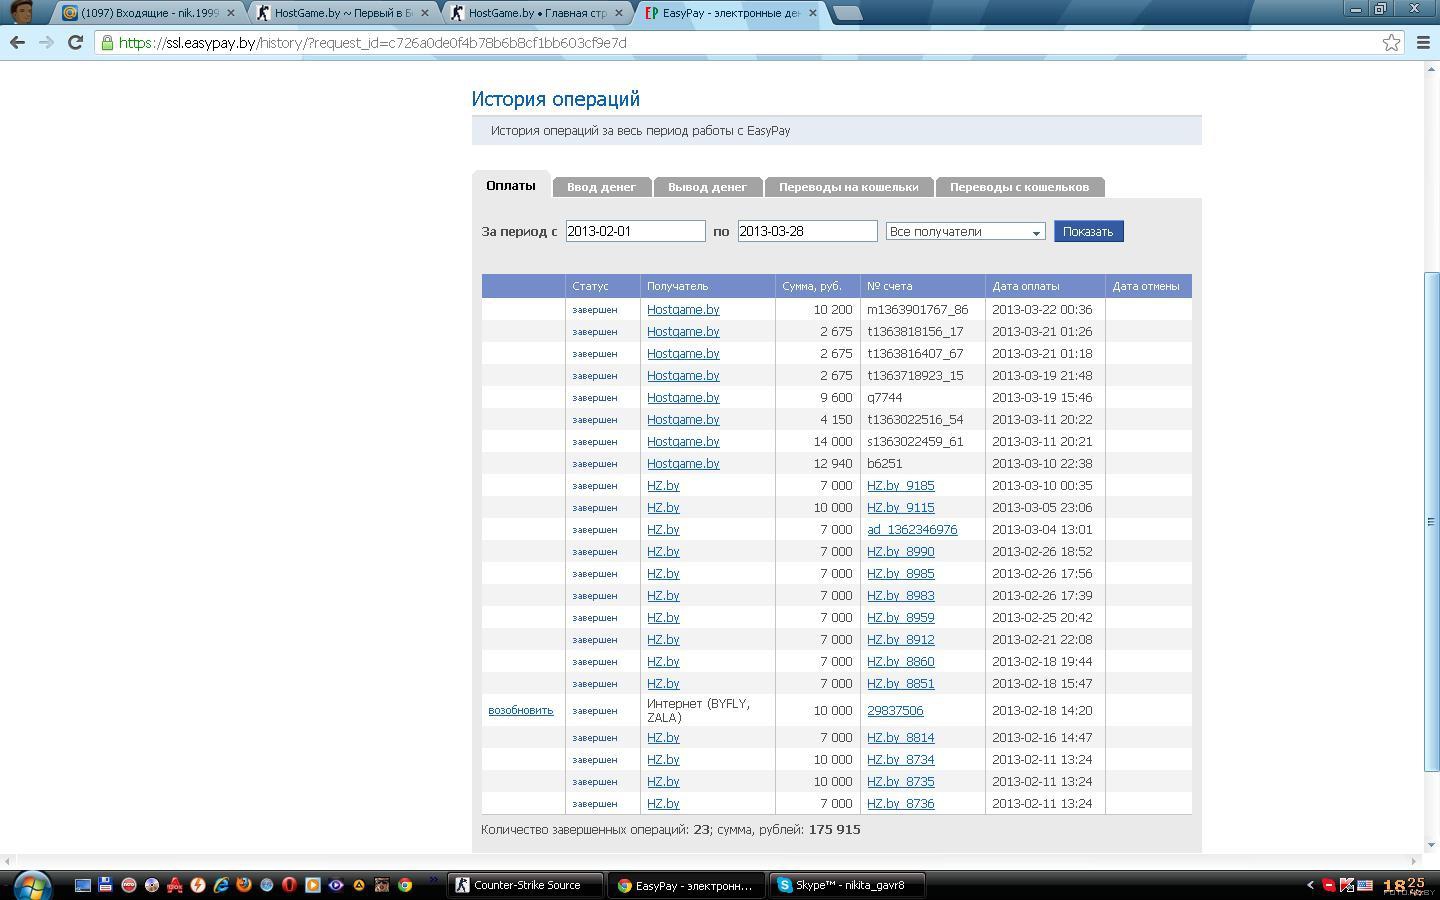This screenshot has width=1440, height=900.
Task: Click Hostgame.by link for 10 200 payment
Action: coord(683,309)
